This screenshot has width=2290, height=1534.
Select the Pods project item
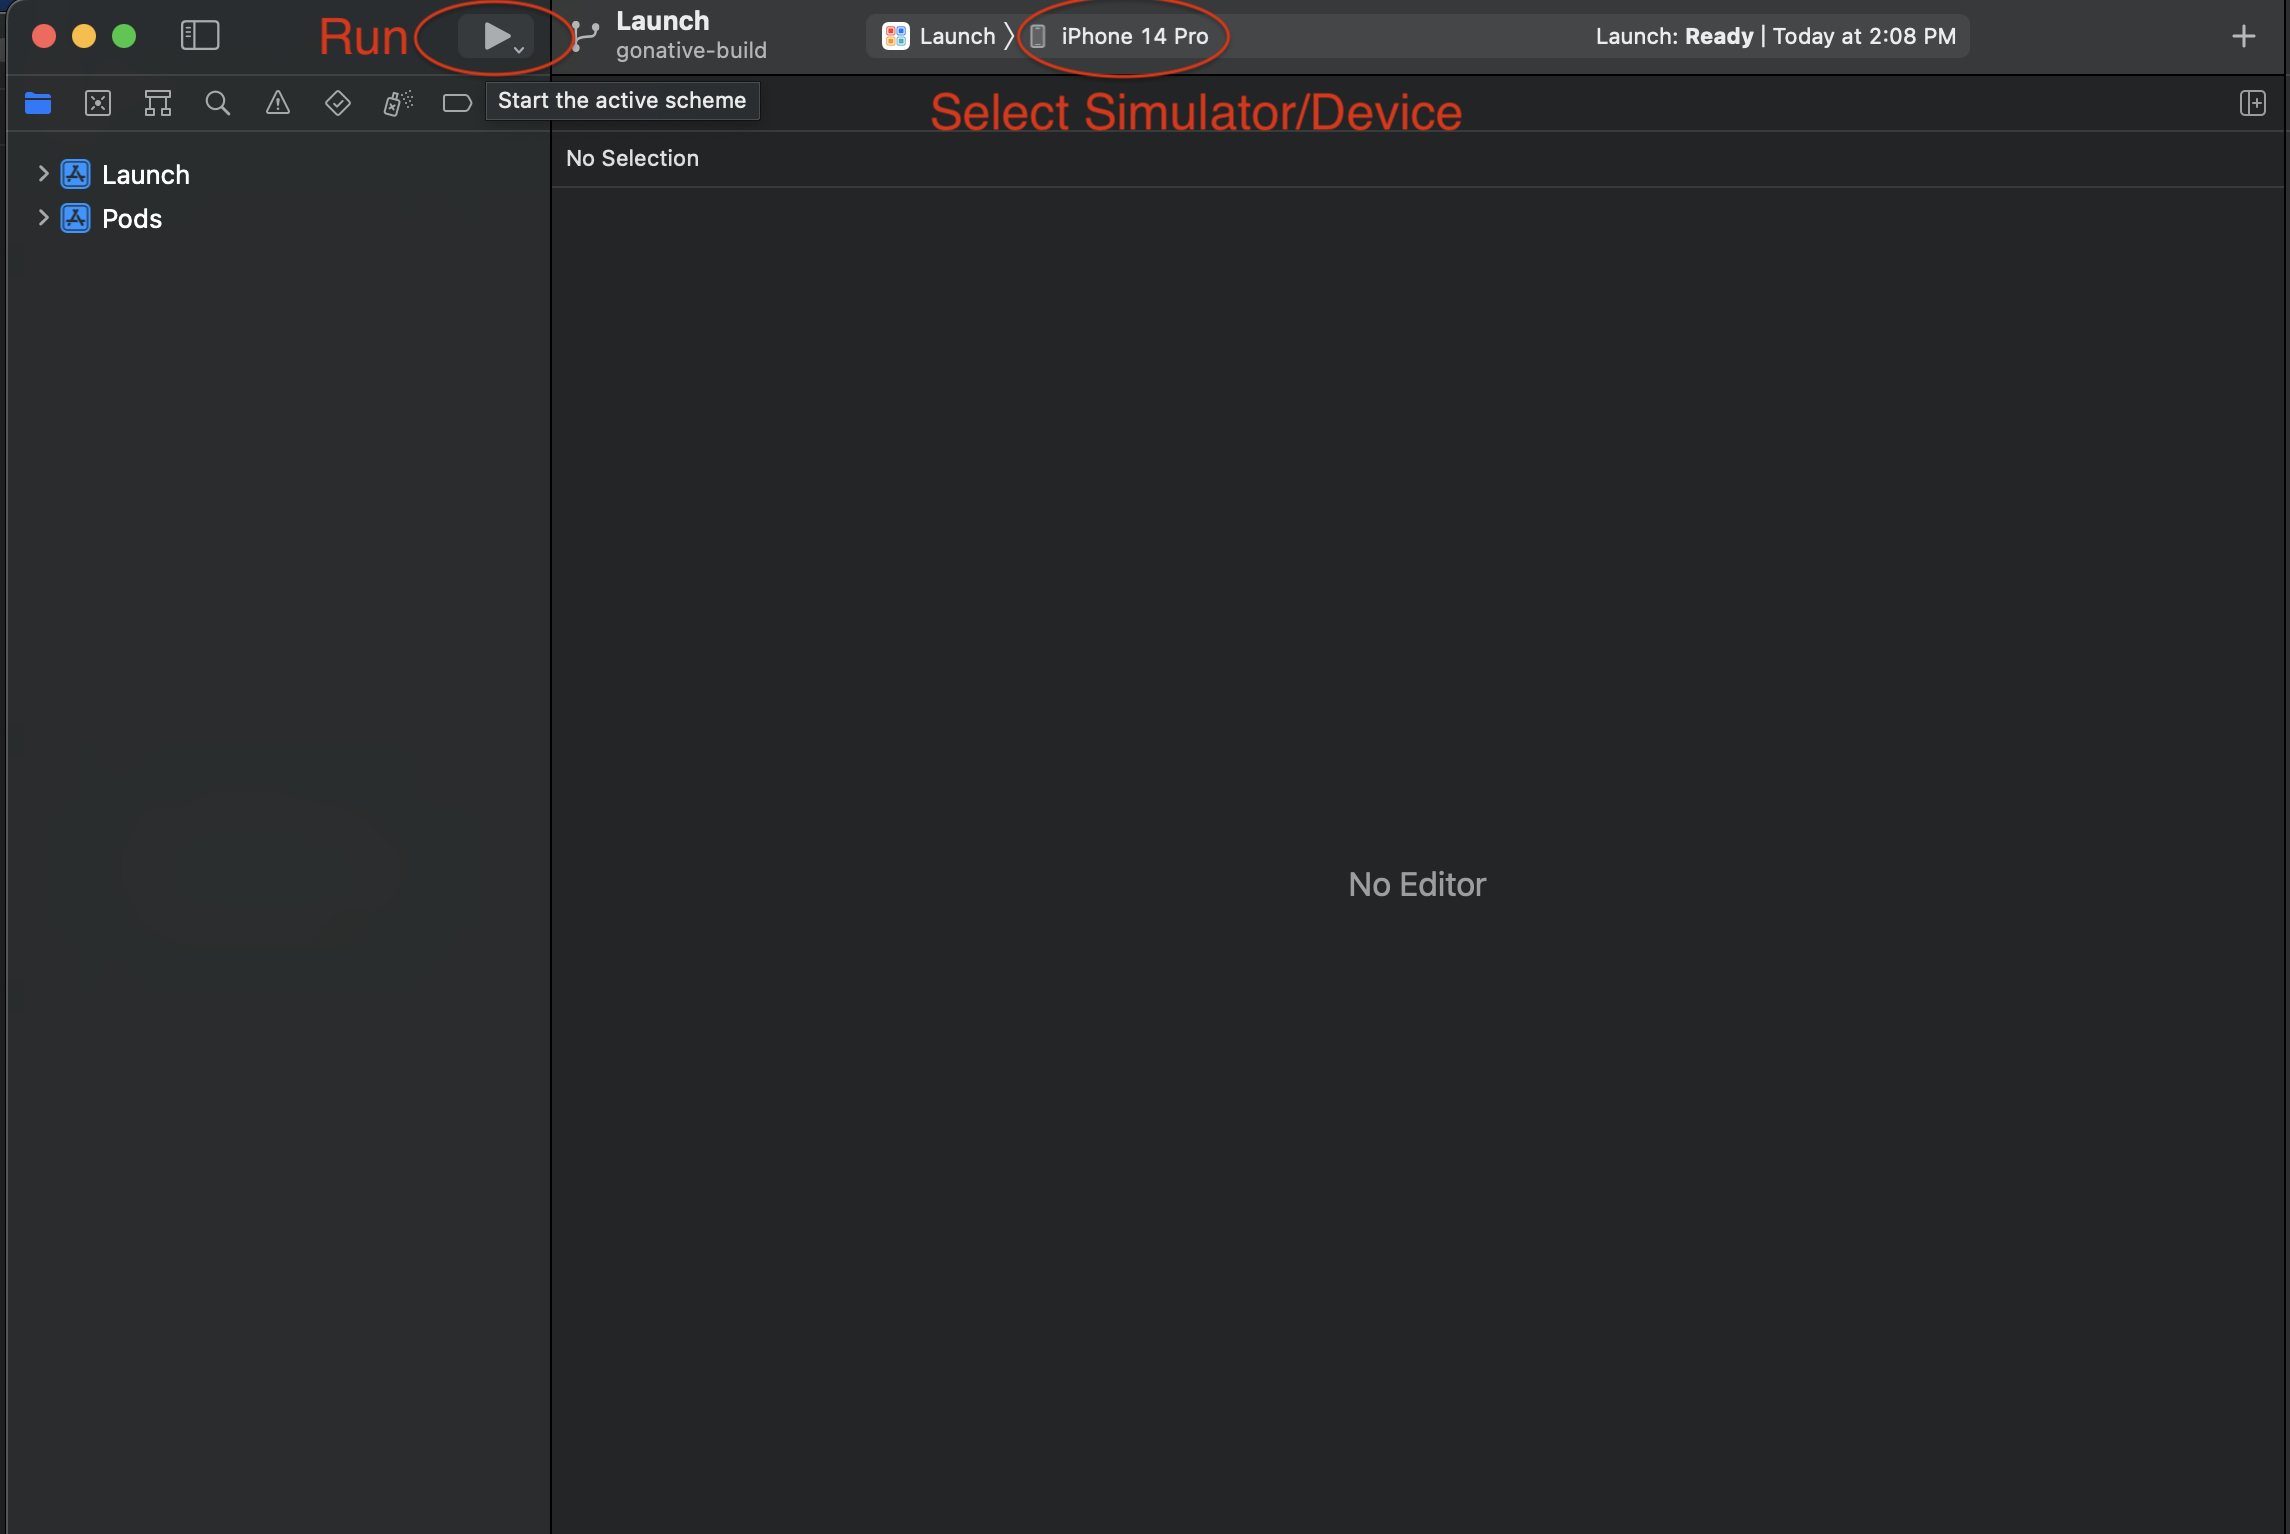(131, 219)
